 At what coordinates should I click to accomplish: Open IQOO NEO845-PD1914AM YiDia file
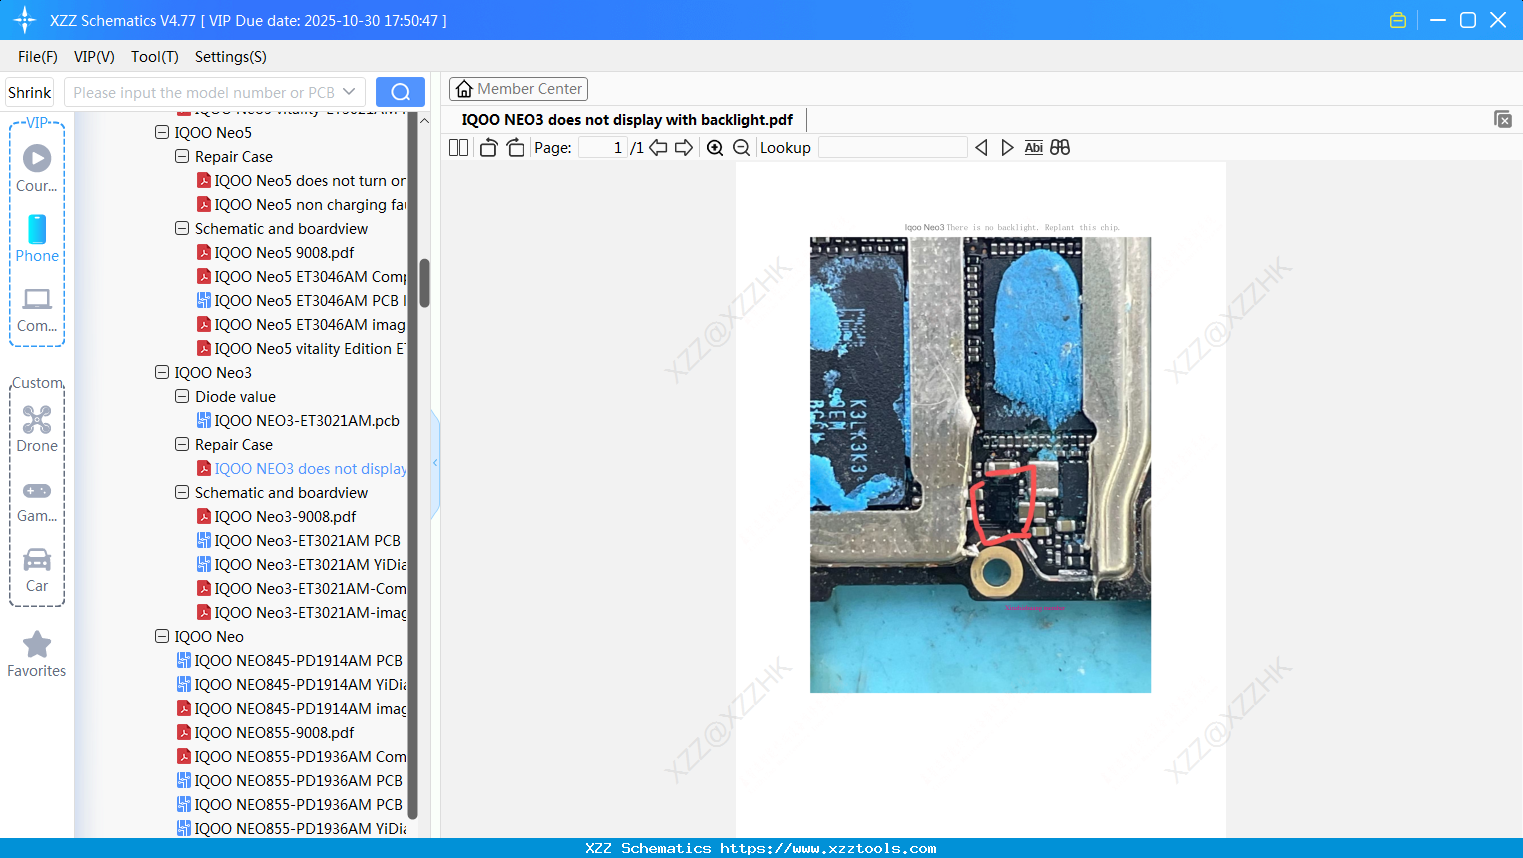tap(291, 684)
